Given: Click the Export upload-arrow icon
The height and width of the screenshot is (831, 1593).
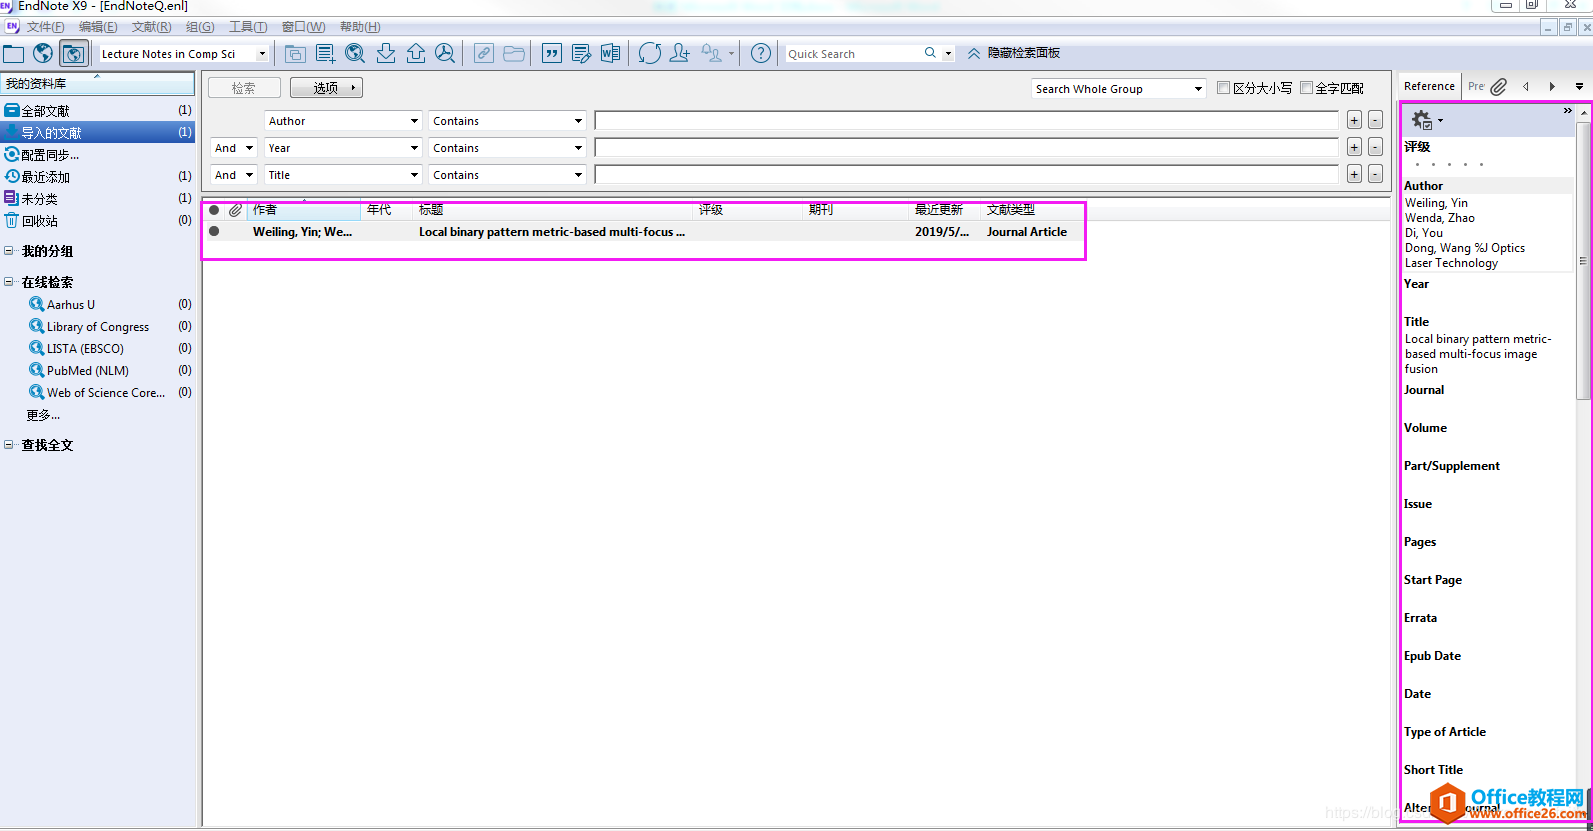Looking at the screenshot, I should pyautogui.click(x=415, y=53).
